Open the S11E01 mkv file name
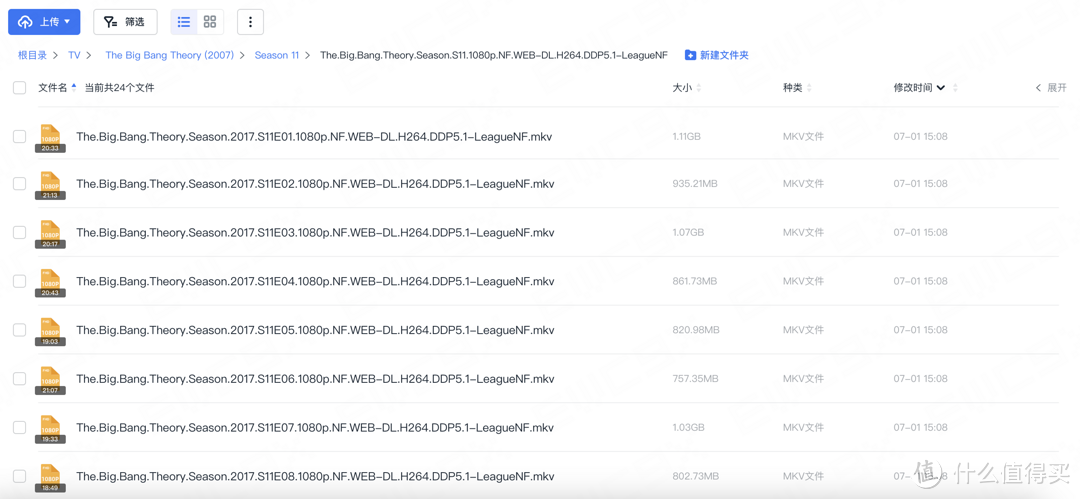This screenshot has height=499, width=1080. 314,136
